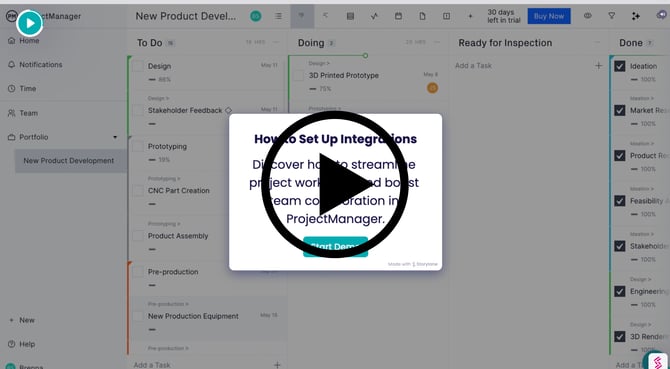Screen dimensions: 670x369
Task: Click the square view icon right of Files
Action: (x=447, y=16)
